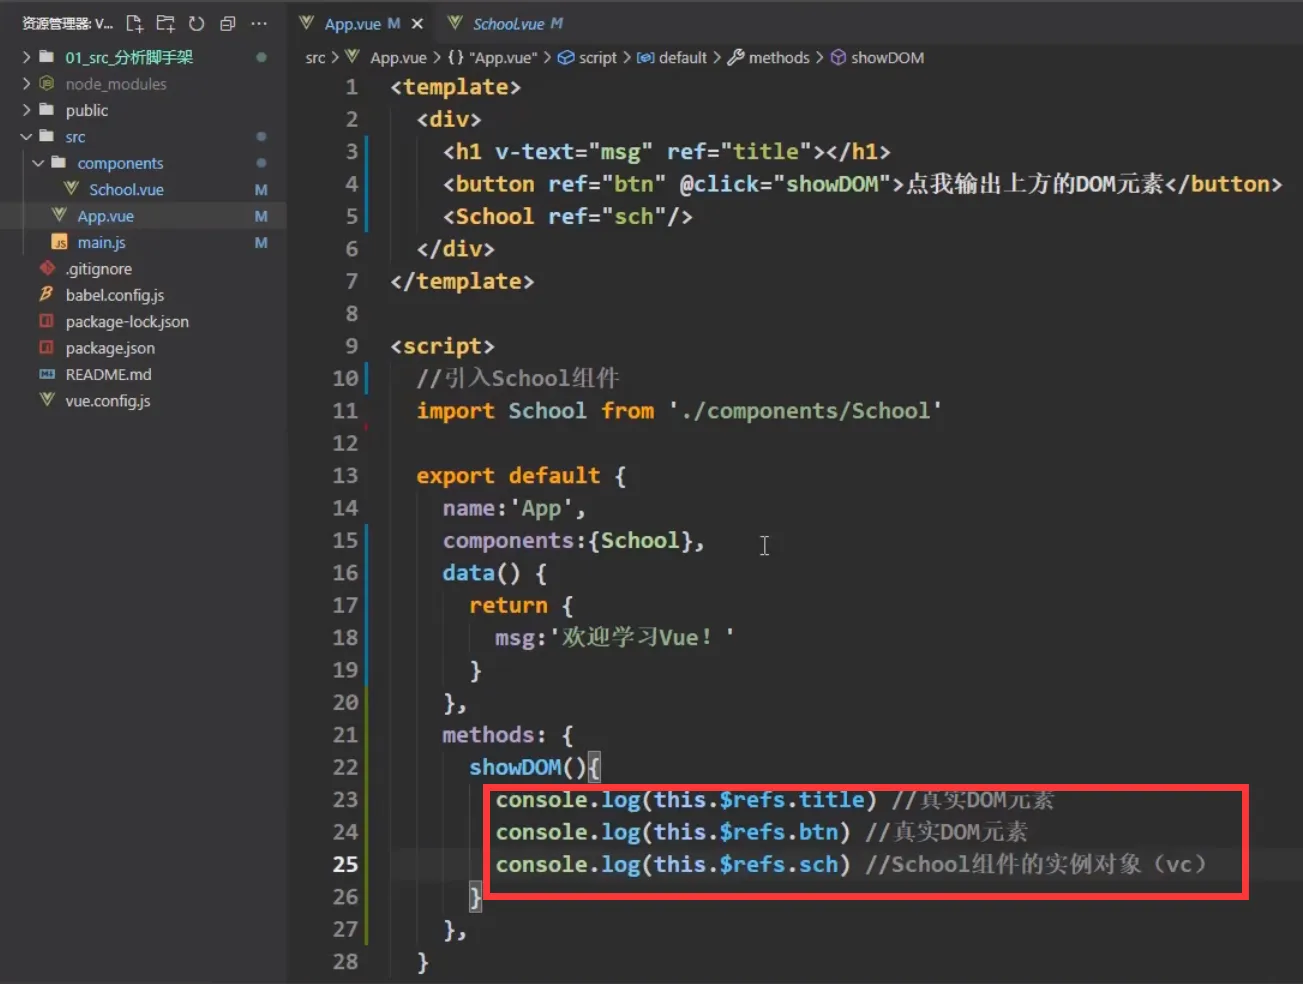
Task: Click the 'export default {' code line
Action: pos(521,476)
